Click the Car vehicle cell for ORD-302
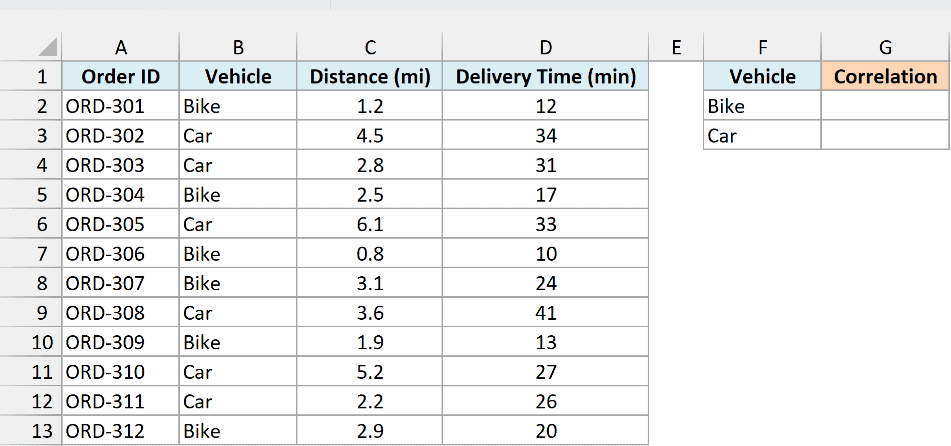Viewport: 951px width, 446px height. point(238,135)
